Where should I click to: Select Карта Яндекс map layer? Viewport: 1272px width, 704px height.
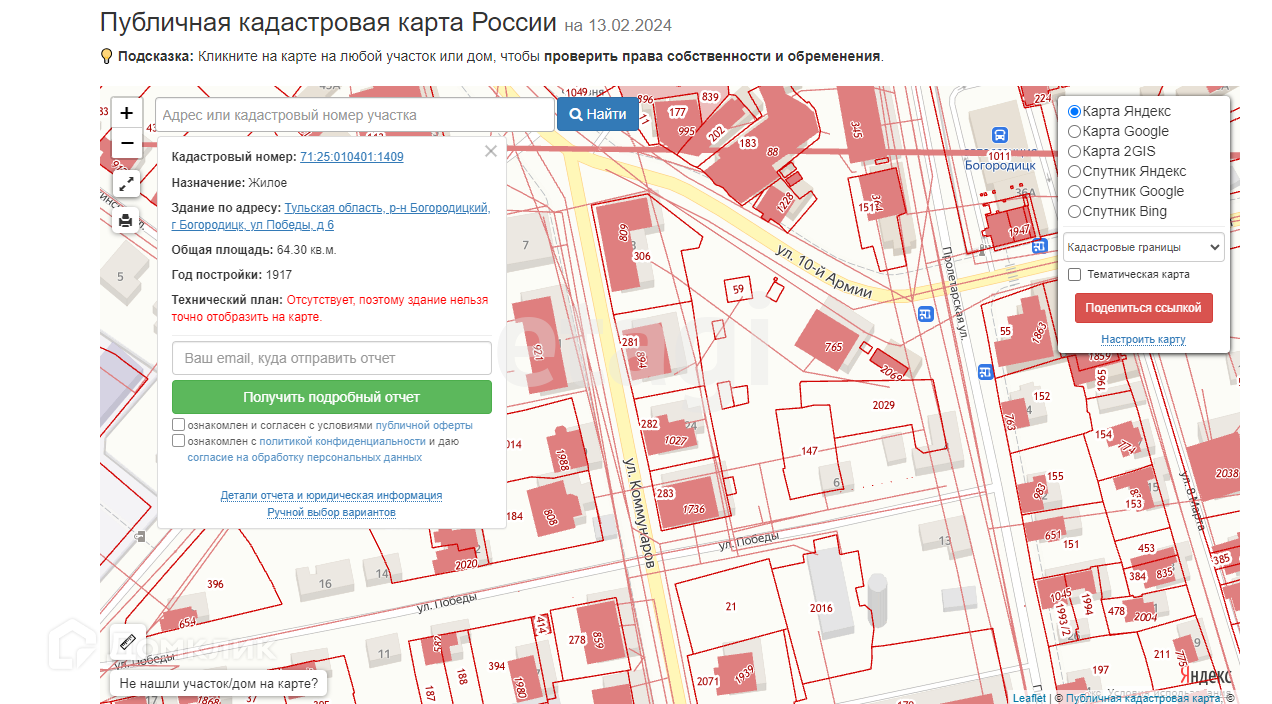[x=1075, y=112]
